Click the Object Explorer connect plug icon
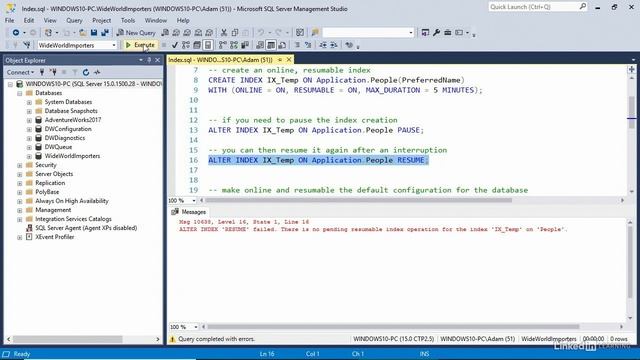This screenshot has width=640, height=360. tap(42, 72)
